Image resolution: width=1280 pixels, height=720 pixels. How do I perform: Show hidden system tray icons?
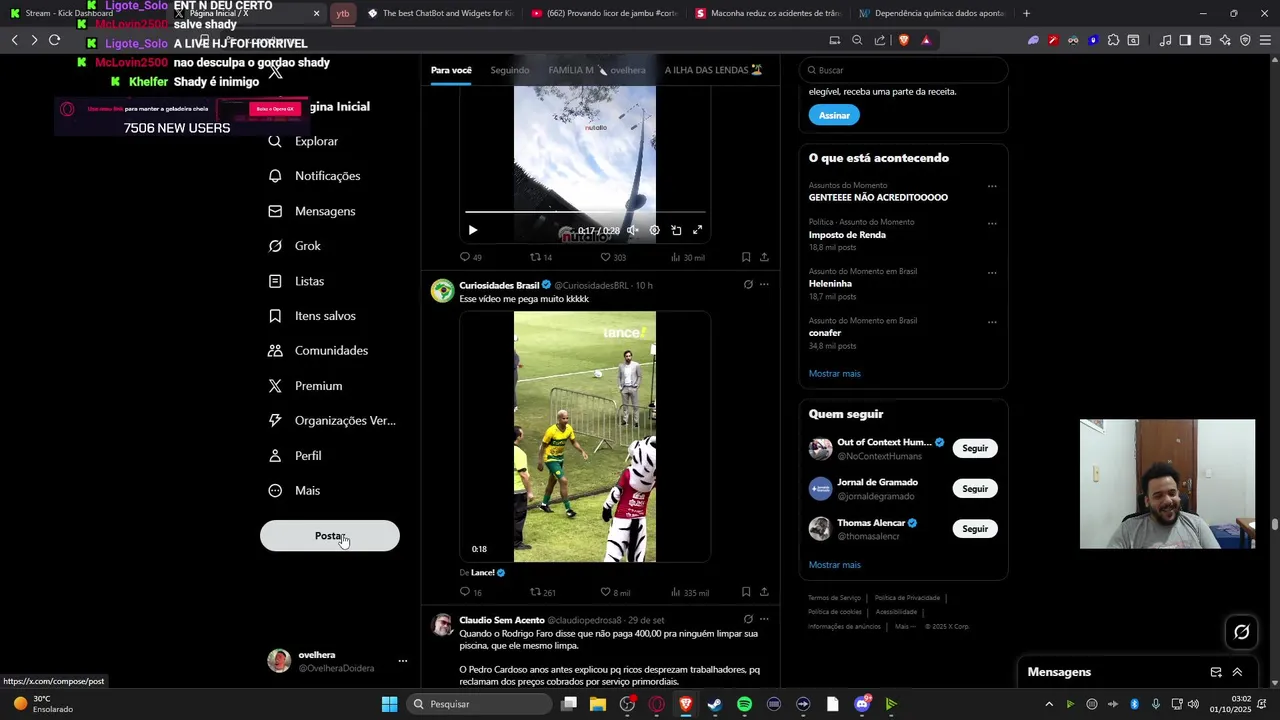tap(1048, 704)
